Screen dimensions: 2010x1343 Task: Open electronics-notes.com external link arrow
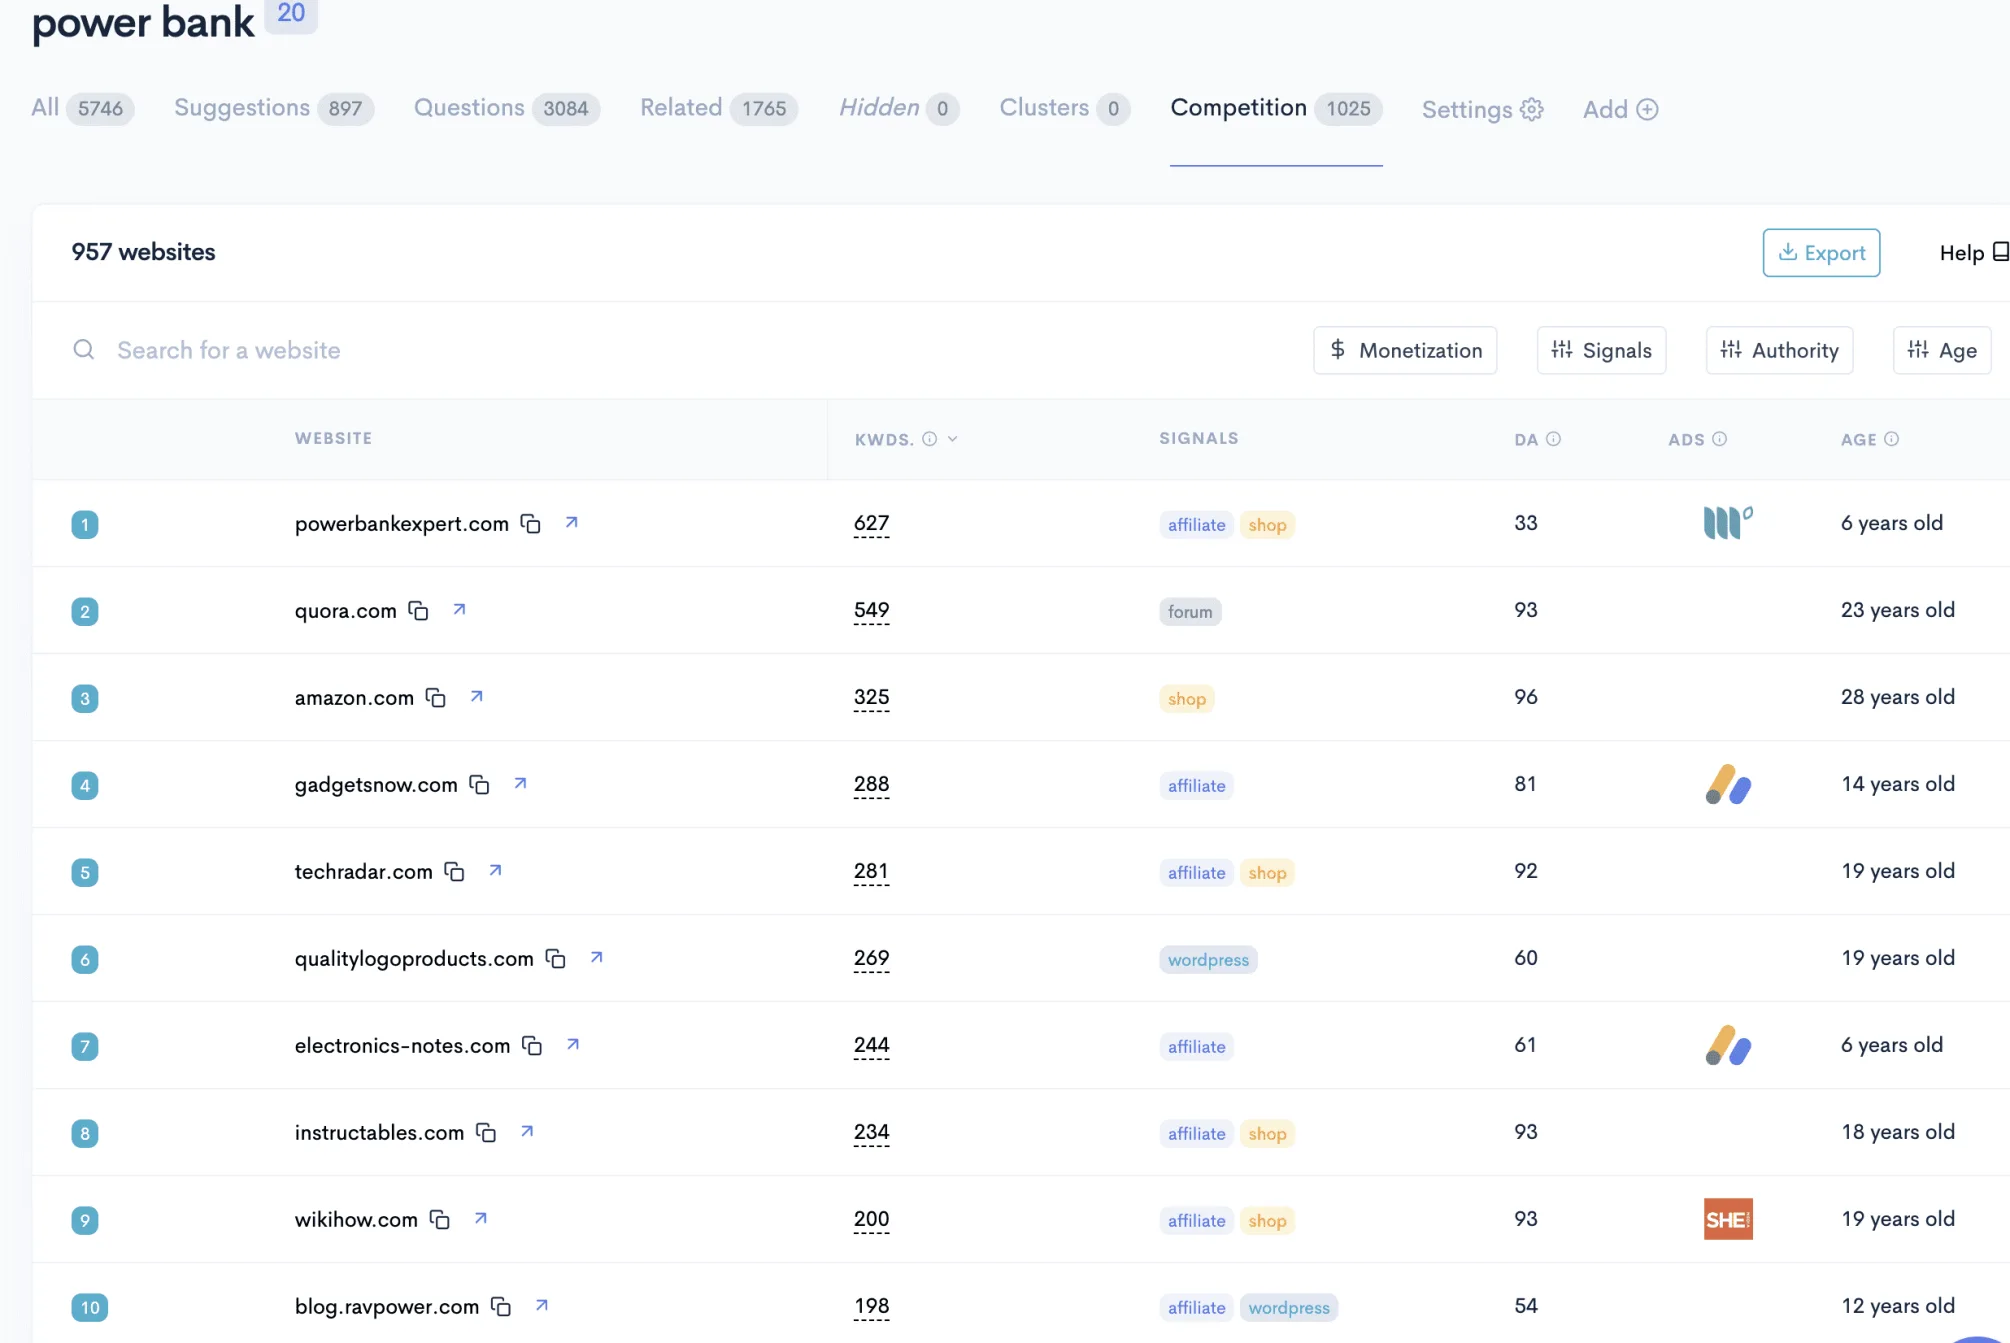coord(573,1044)
